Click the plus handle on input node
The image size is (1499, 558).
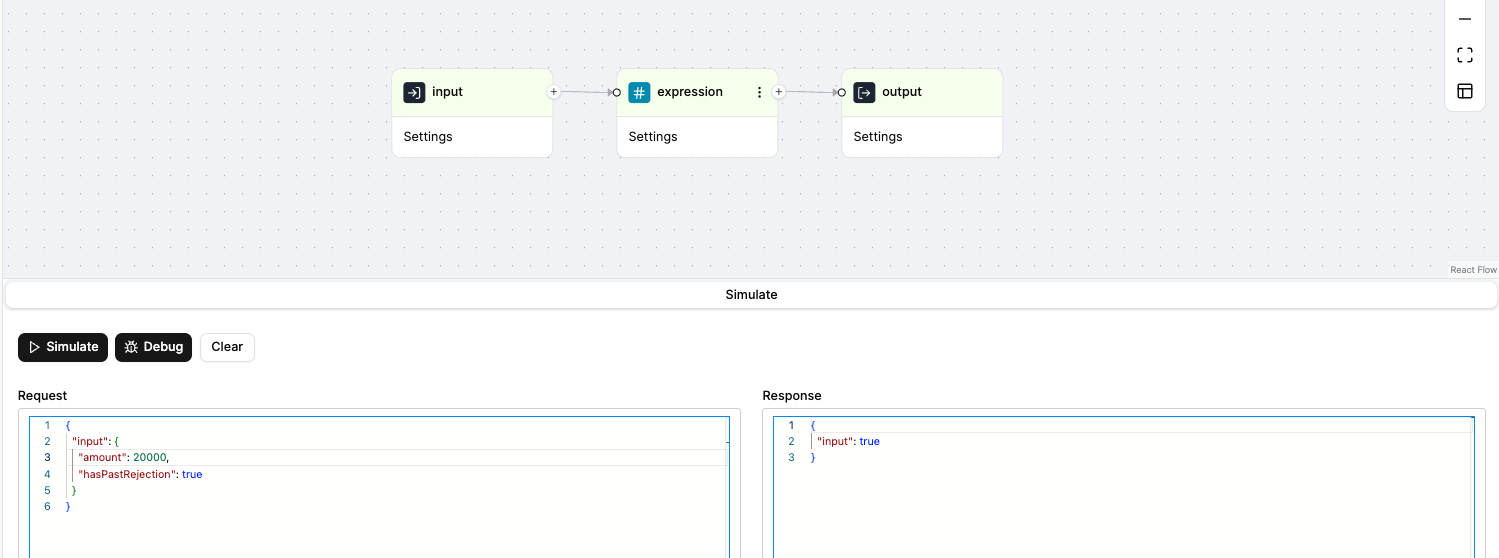tap(553, 92)
